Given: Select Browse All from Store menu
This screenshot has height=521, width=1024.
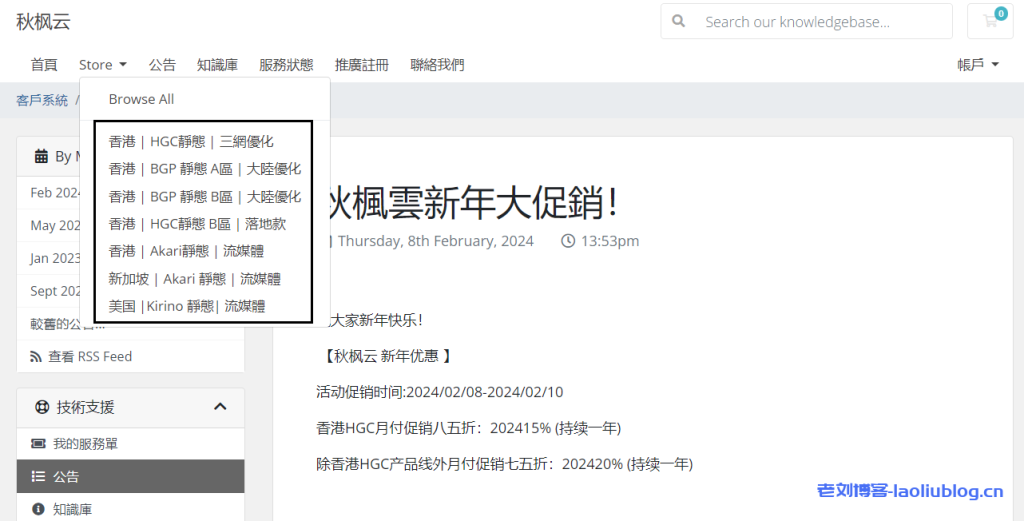Looking at the screenshot, I should point(141,99).
